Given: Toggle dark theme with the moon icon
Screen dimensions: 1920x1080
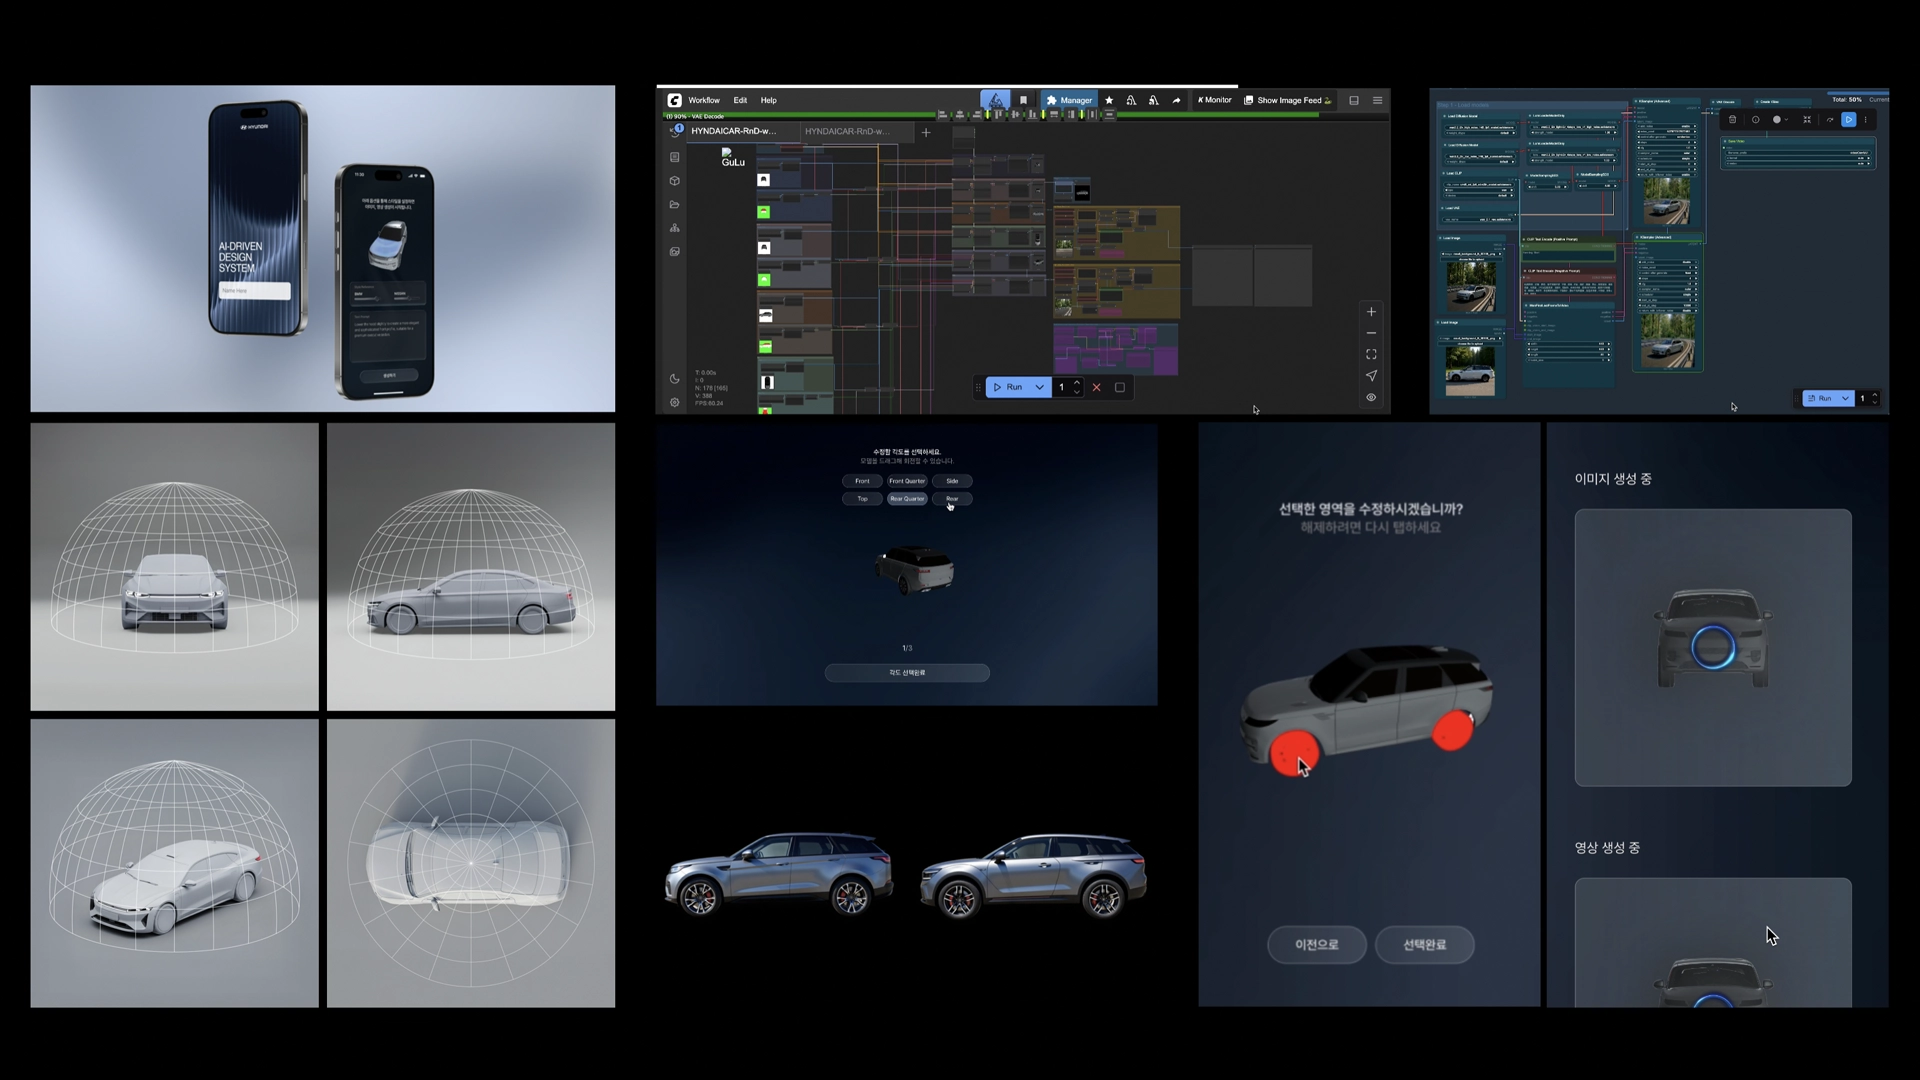Looking at the screenshot, I should pos(675,379).
